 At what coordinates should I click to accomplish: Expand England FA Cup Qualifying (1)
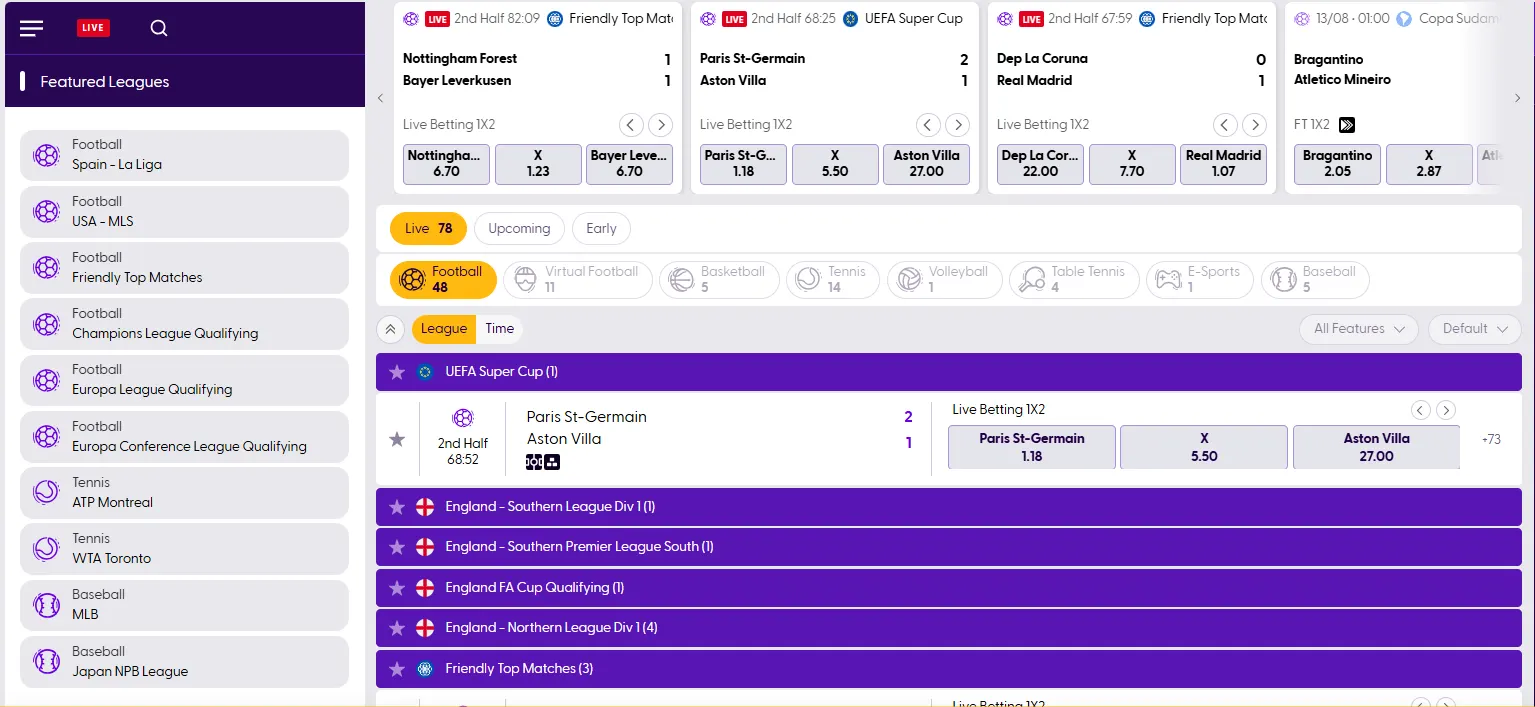[x=948, y=588]
